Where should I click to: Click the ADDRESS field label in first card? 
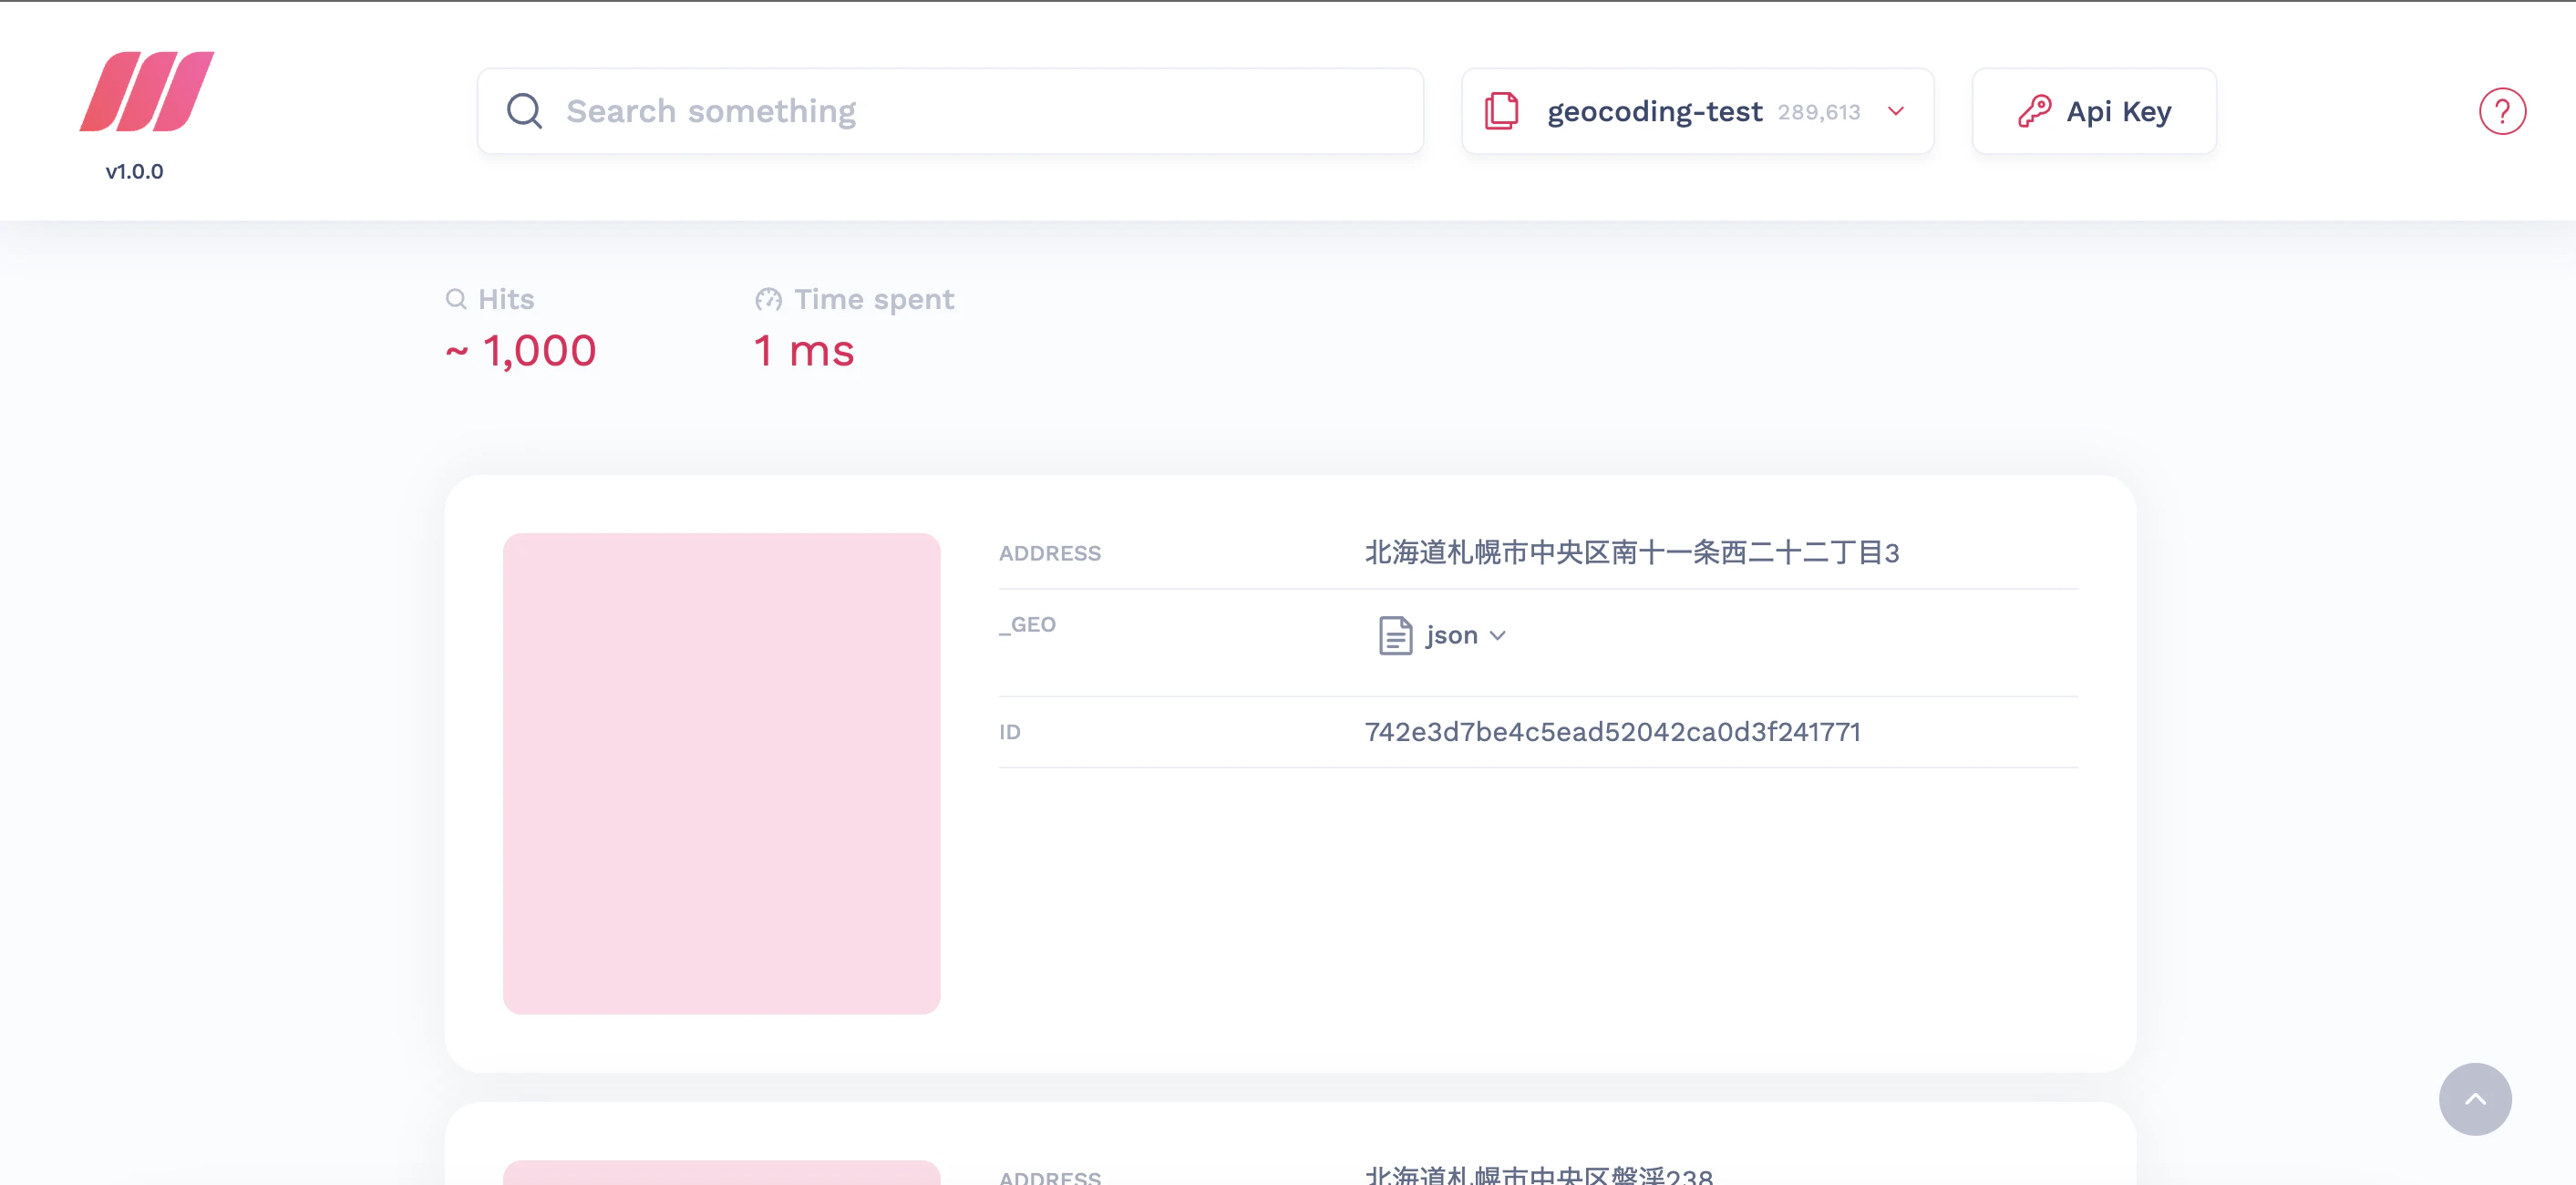[x=1049, y=553]
